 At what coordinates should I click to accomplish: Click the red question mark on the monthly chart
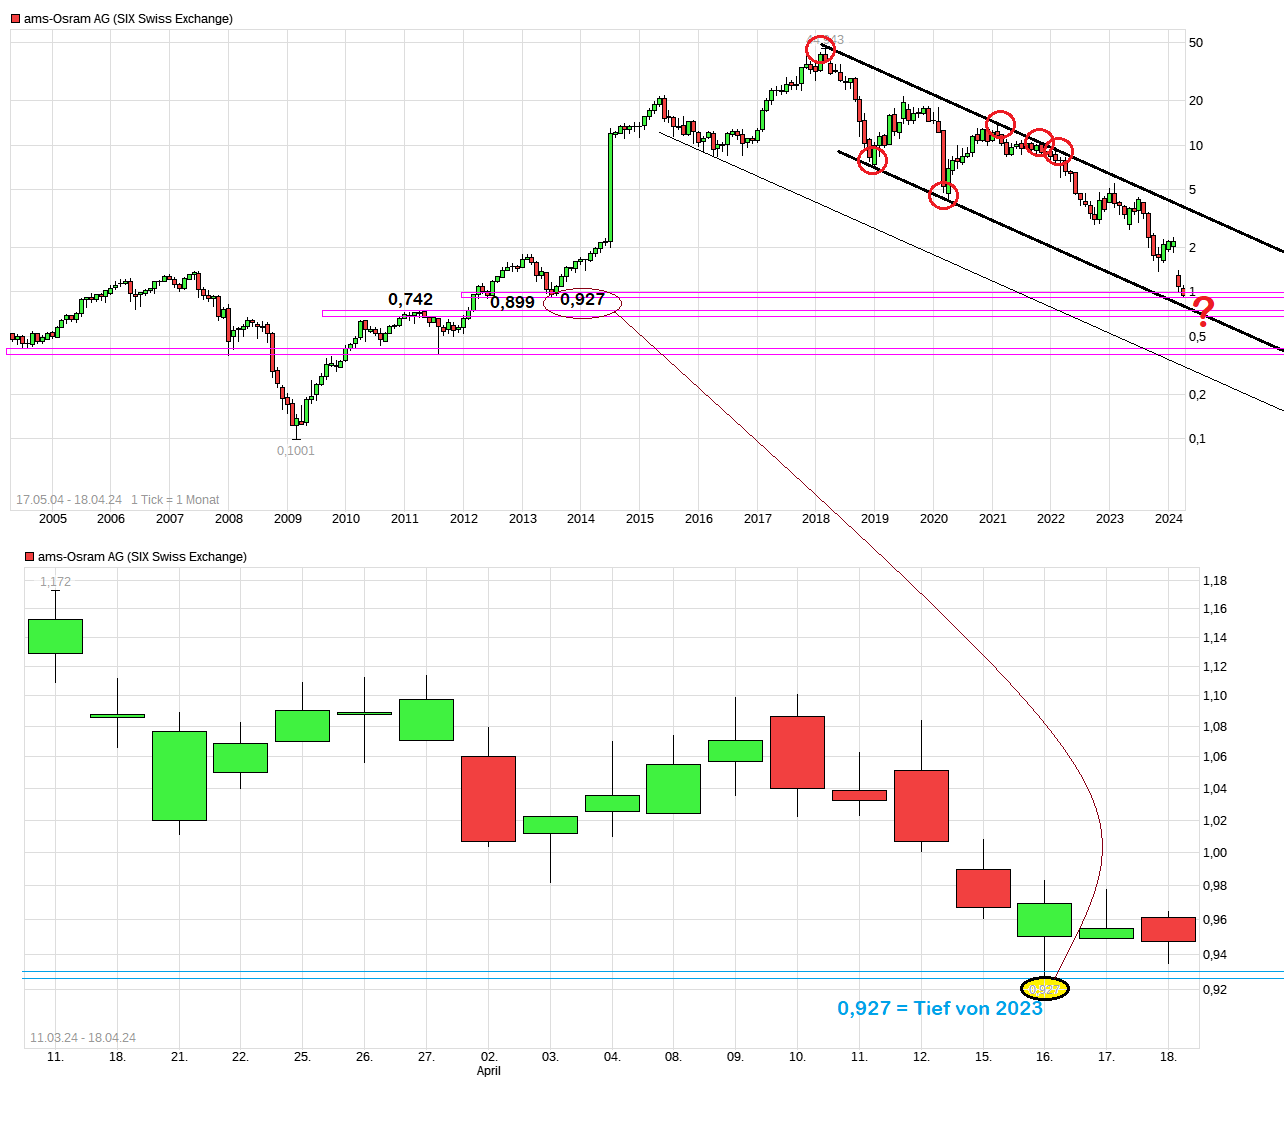pos(1204,313)
